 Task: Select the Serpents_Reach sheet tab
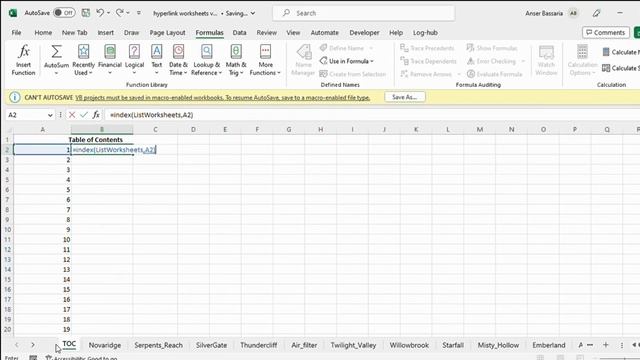[158, 345]
